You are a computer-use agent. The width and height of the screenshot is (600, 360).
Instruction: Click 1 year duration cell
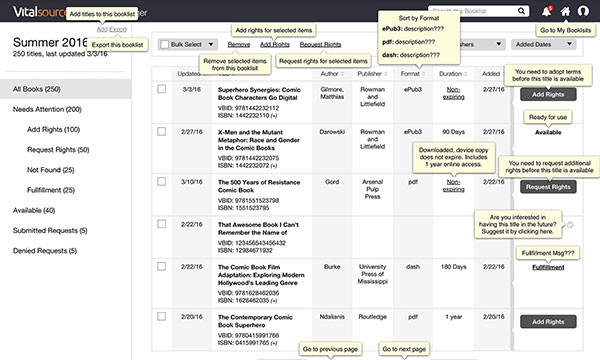(453, 317)
